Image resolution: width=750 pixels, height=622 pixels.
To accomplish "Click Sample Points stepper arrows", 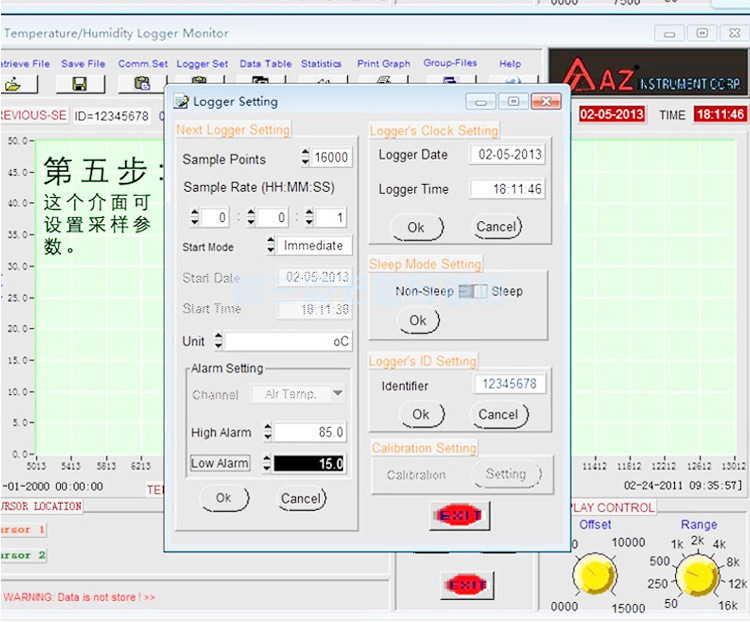I will (x=305, y=158).
